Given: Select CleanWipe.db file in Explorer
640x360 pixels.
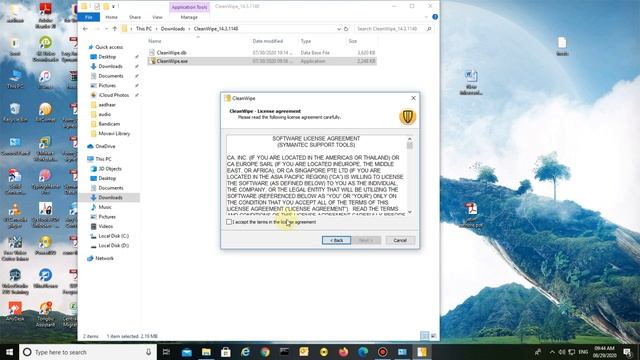Looking at the screenshot, I should (x=171, y=53).
